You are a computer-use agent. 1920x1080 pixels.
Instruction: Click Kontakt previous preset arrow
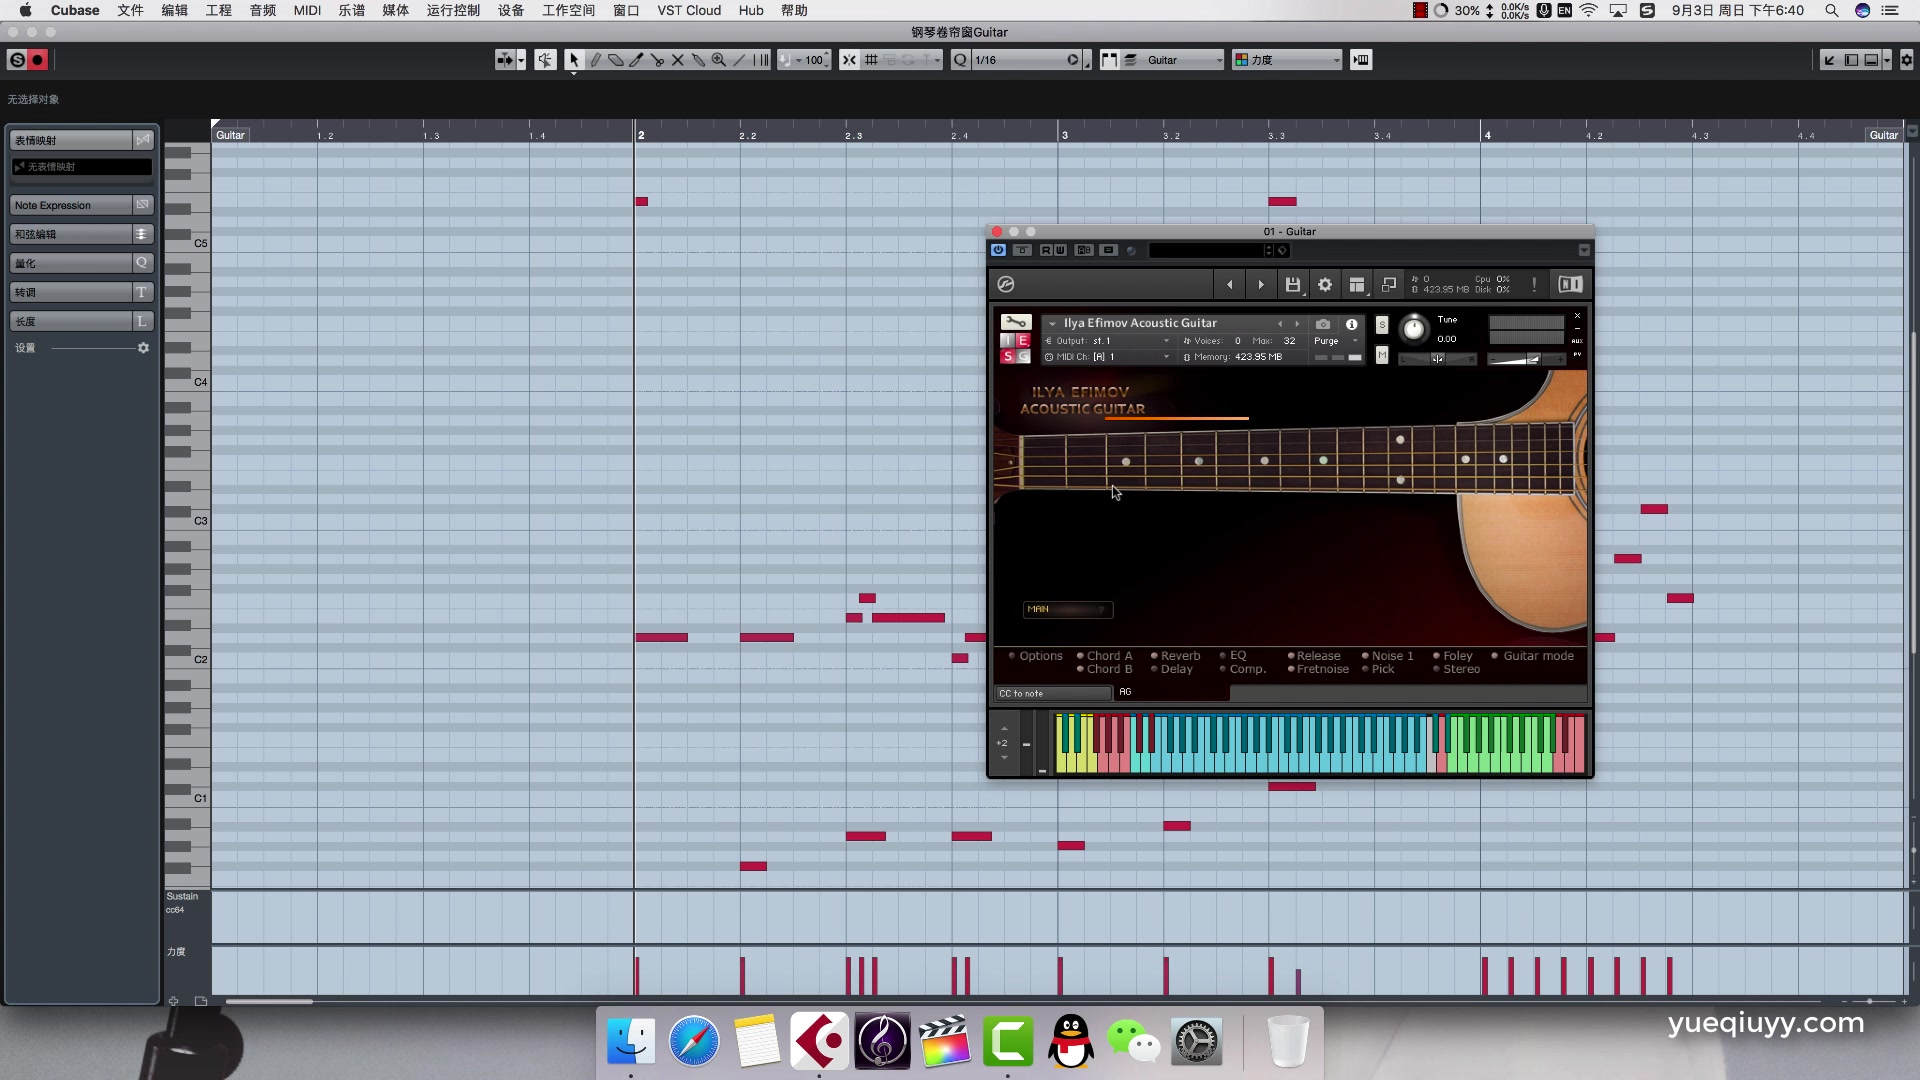click(x=1229, y=285)
